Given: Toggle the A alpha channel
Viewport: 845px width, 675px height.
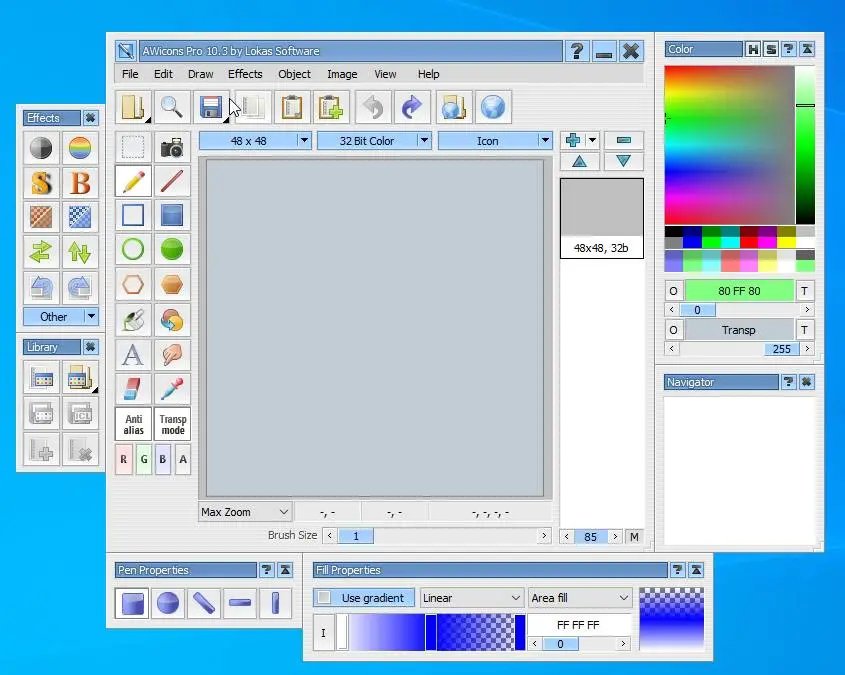Looking at the screenshot, I should [183, 460].
